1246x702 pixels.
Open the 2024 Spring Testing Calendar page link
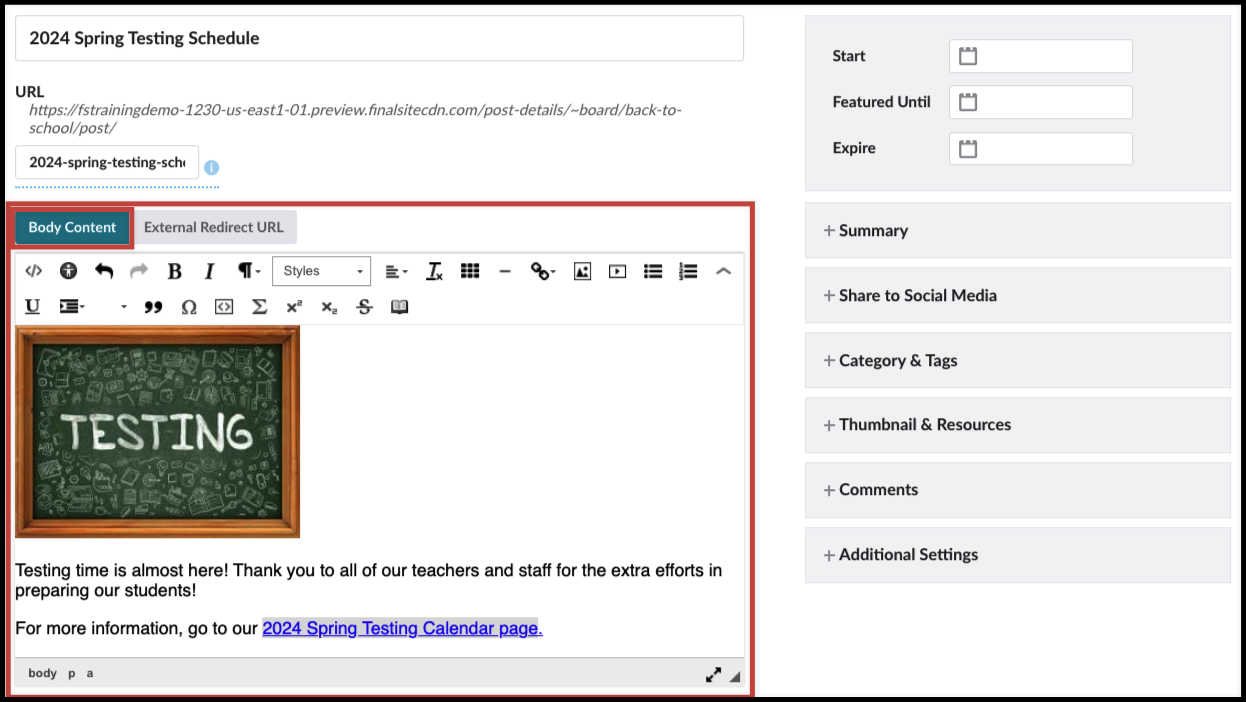click(x=400, y=628)
